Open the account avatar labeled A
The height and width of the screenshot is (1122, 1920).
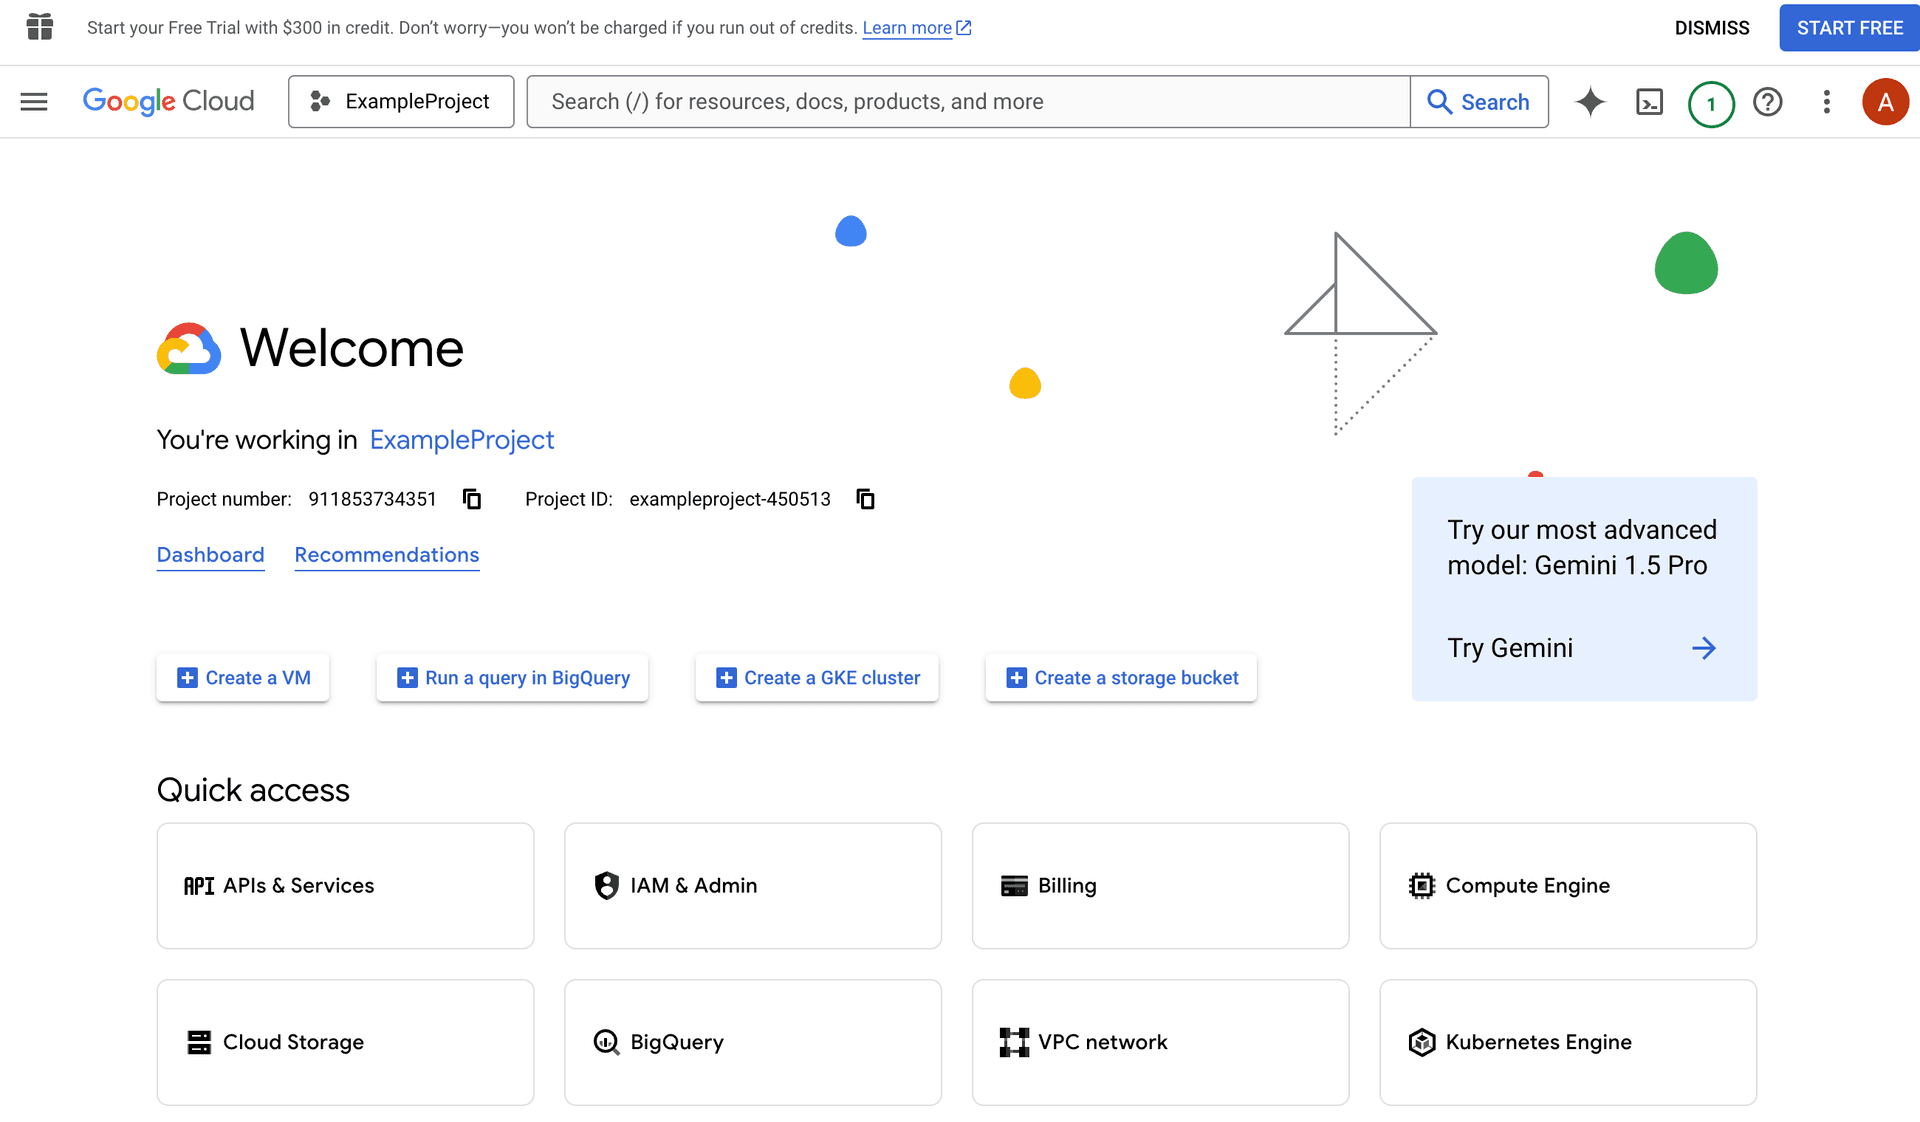[1884, 101]
